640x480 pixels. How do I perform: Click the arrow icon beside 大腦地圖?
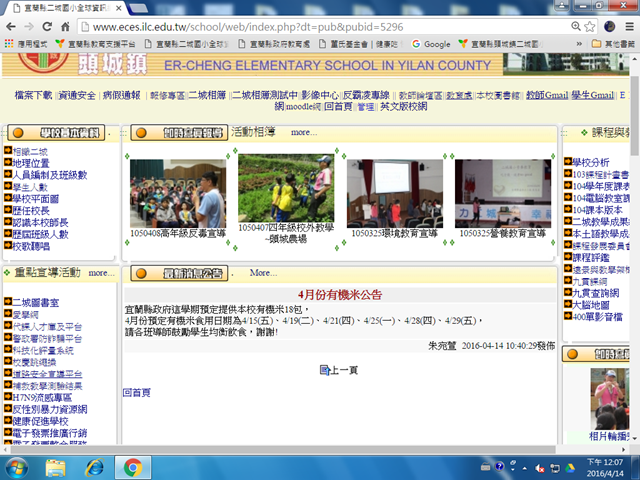click(x=568, y=304)
